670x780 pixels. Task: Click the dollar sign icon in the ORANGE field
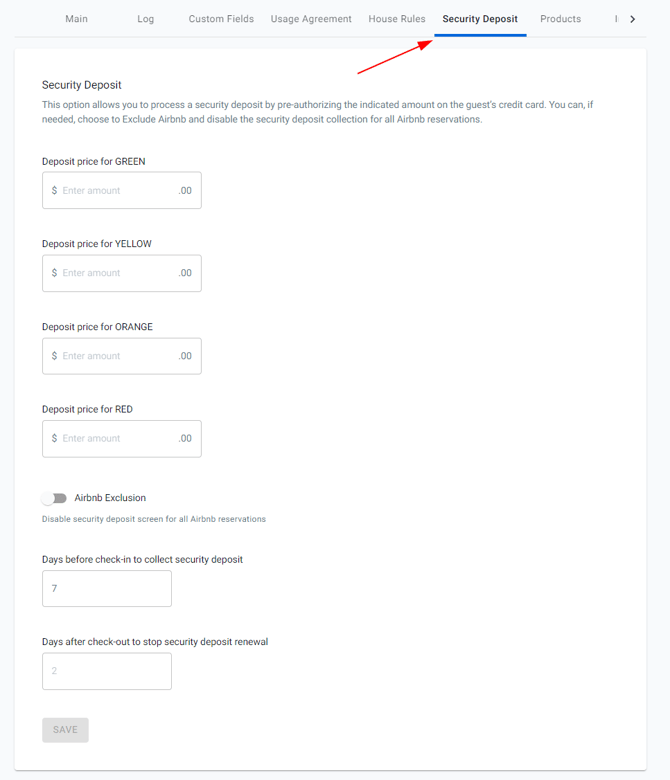54,356
